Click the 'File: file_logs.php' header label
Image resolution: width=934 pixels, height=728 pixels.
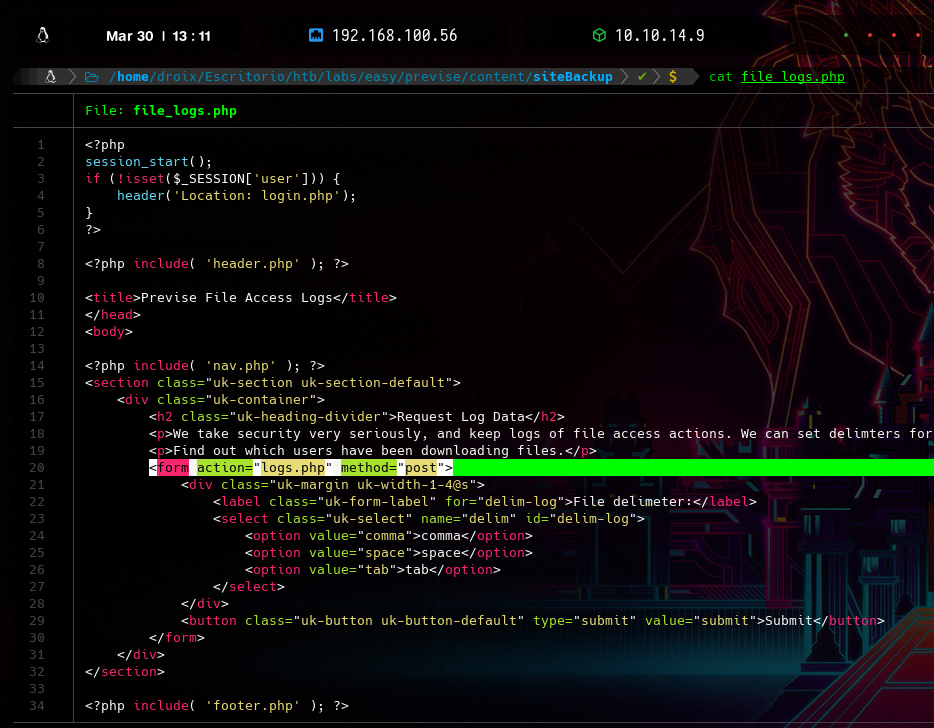pyautogui.click(x=161, y=111)
